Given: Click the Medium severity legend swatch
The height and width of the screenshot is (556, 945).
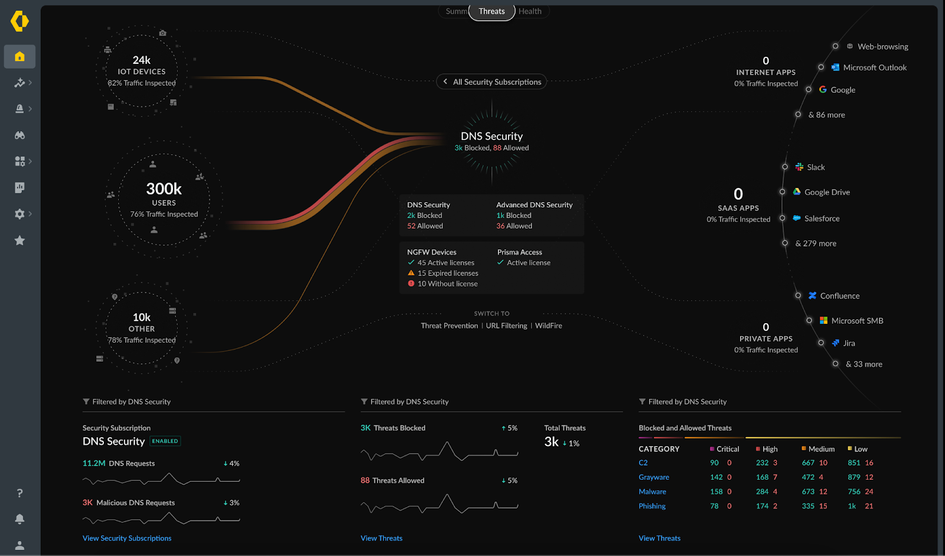Looking at the screenshot, I should pyautogui.click(x=804, y=449).
